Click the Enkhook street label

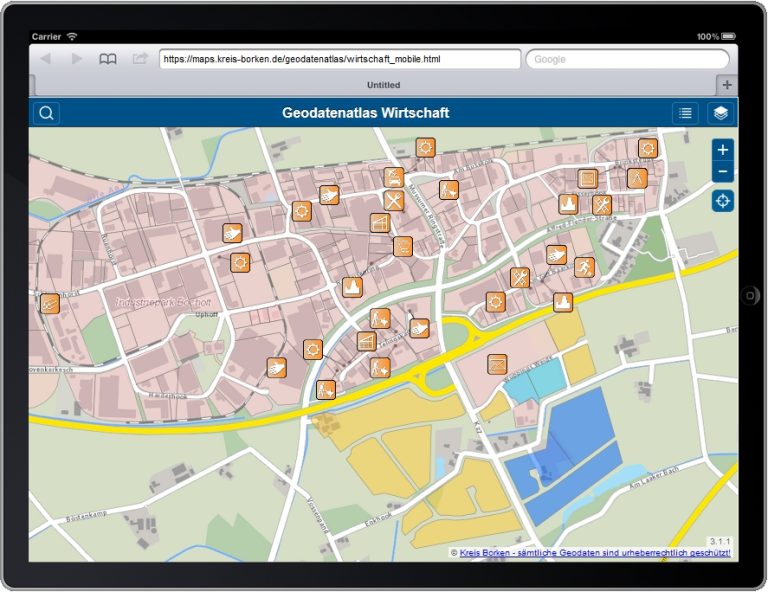point(378,520)
